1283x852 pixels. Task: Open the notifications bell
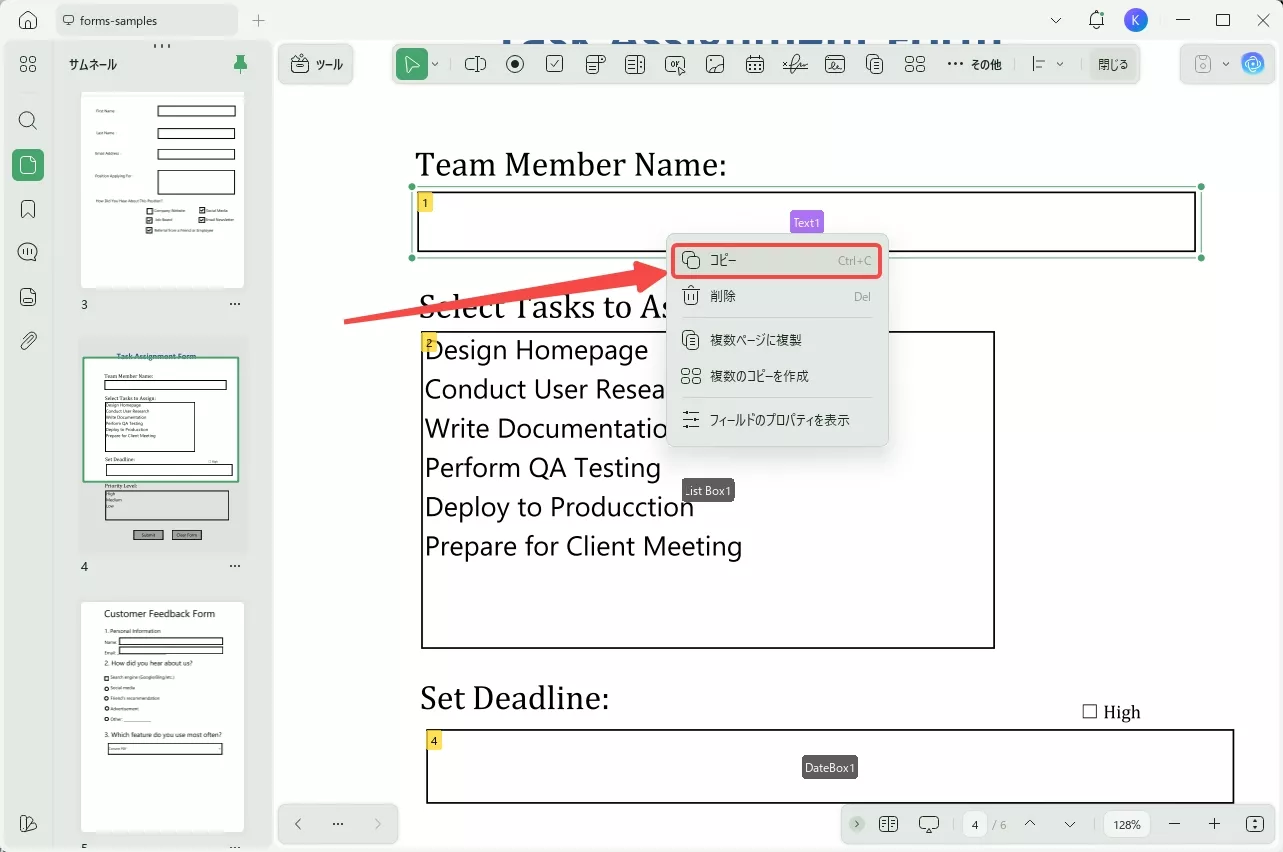1097,20
